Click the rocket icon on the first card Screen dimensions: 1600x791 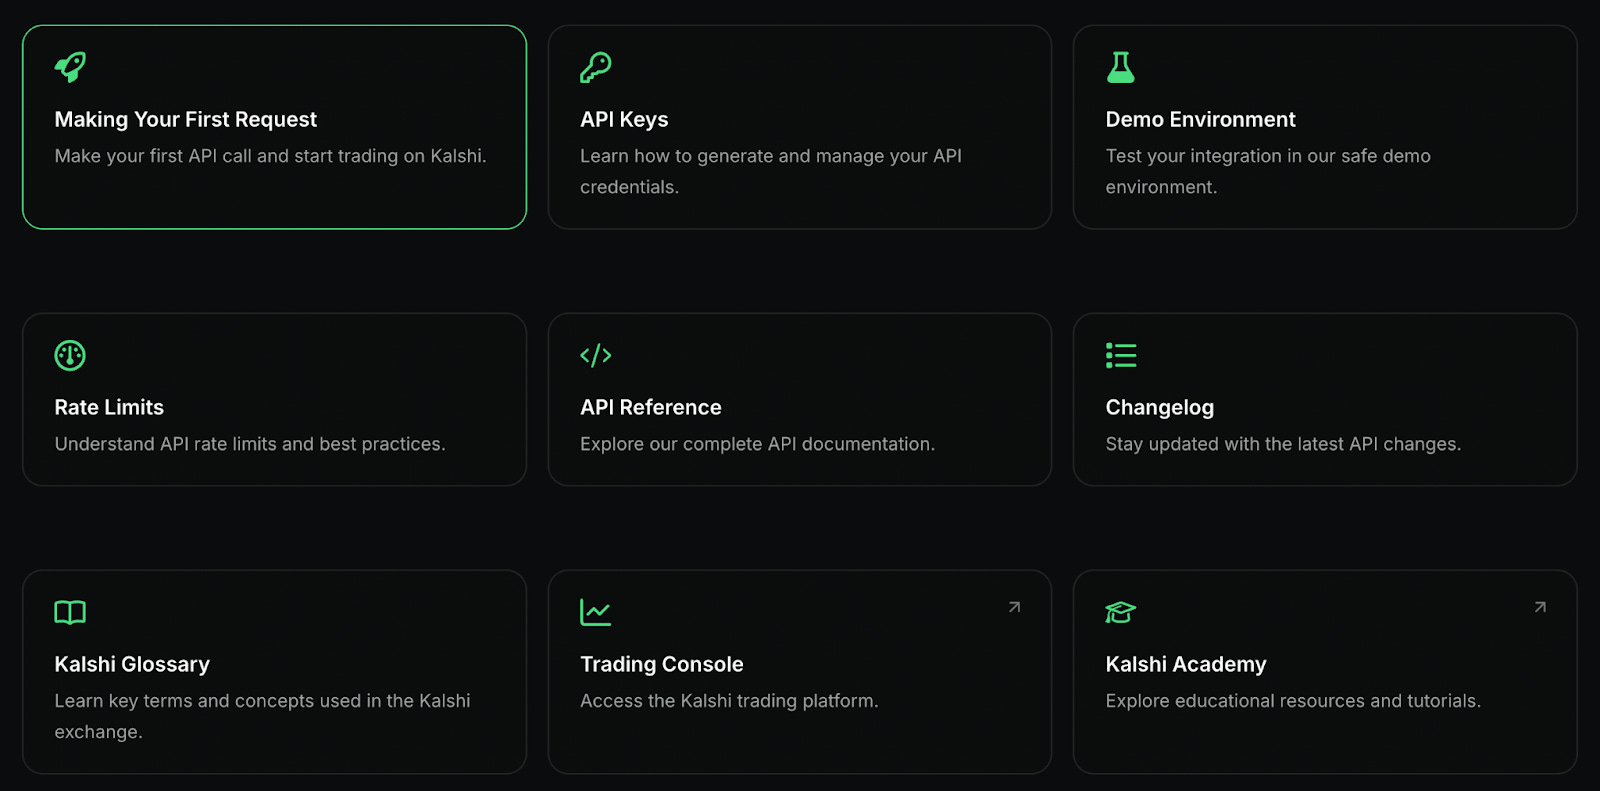(x=70, y=67)
